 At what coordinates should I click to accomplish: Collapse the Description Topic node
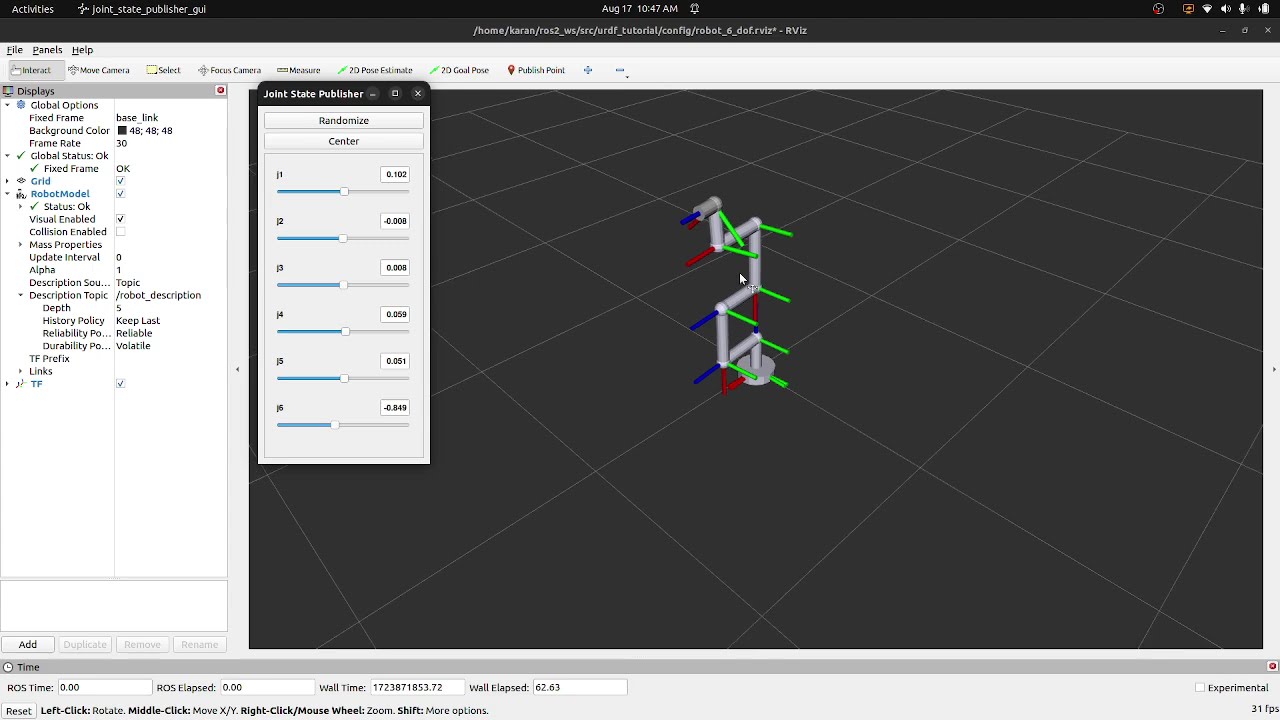coord(20,295)
